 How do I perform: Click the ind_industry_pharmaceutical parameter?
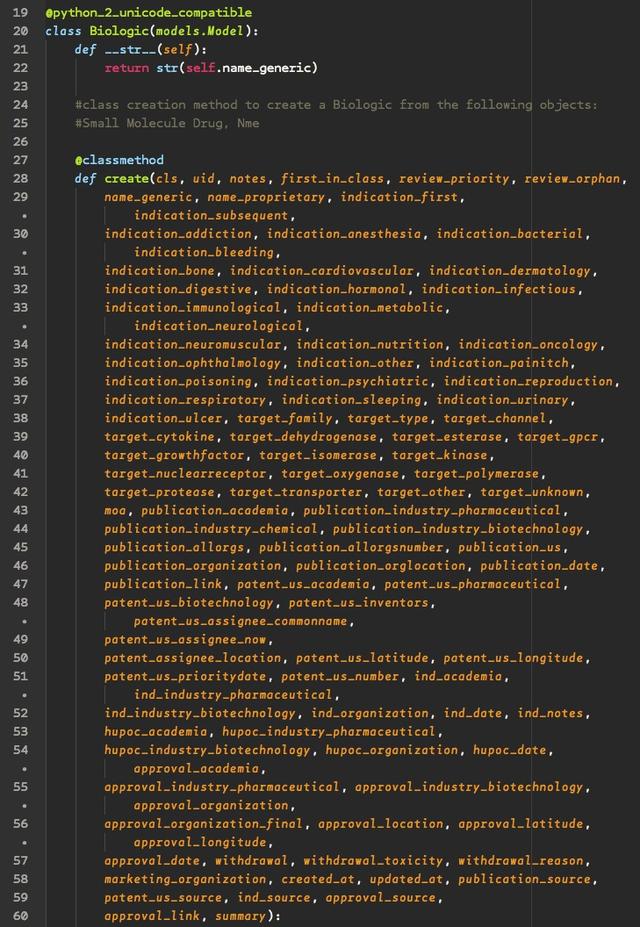(x=233, y=694)
